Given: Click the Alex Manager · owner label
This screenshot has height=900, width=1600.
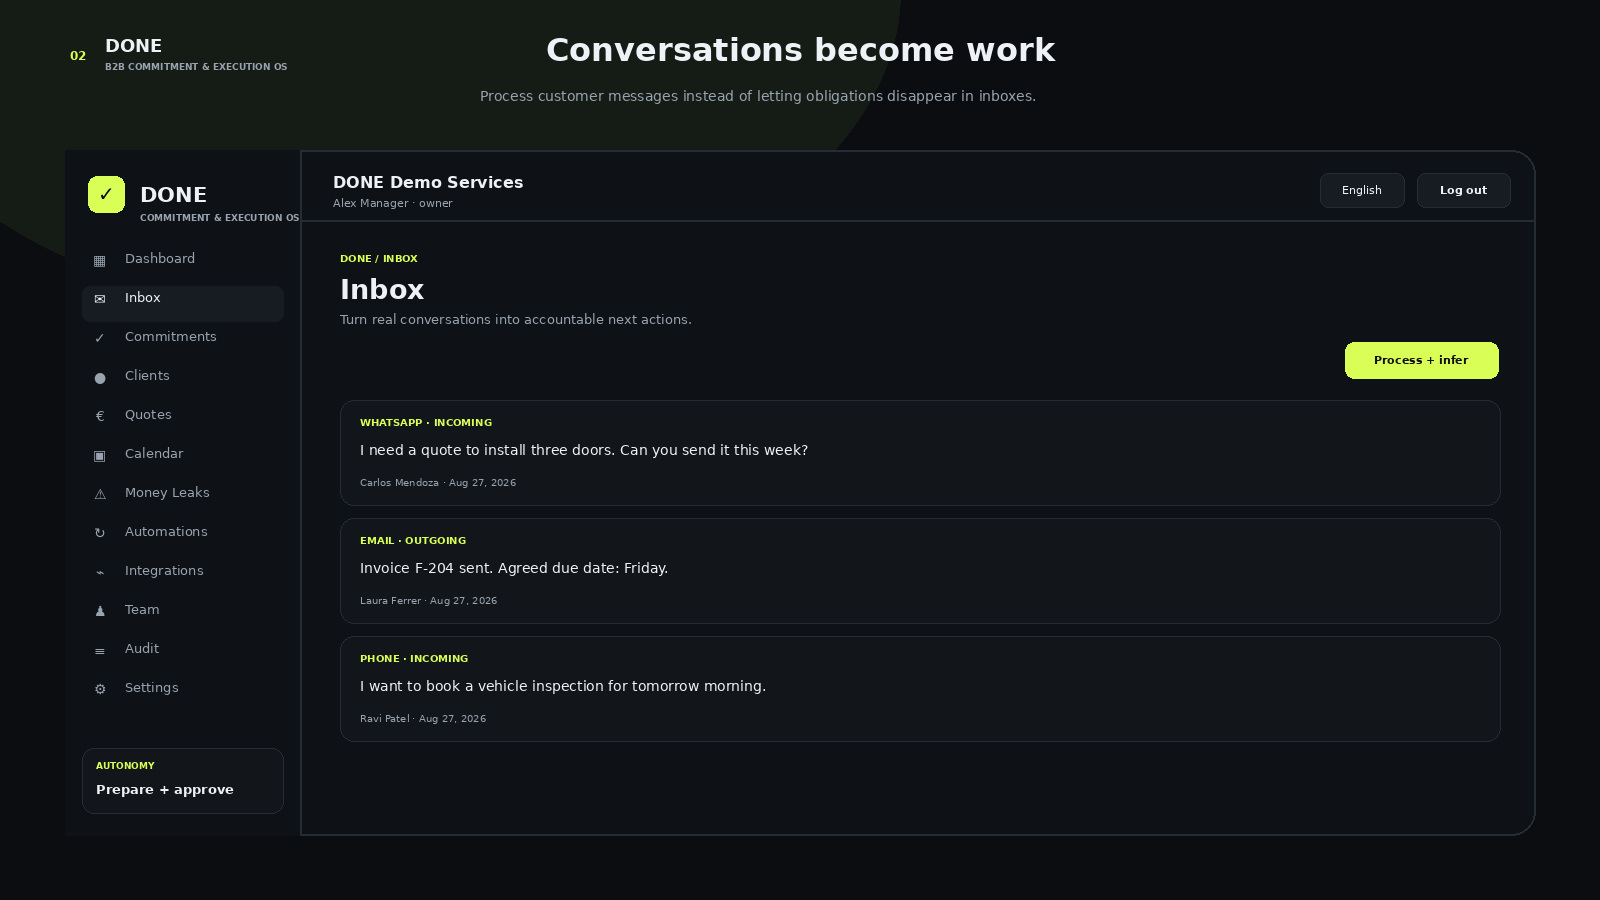Looking at the screenshot, I should 393,203.
